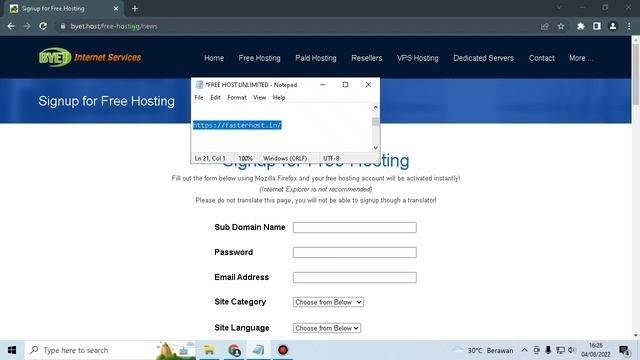
Task: Close the Signup for Free Hosting tab
Action: (x=116, y=8)
